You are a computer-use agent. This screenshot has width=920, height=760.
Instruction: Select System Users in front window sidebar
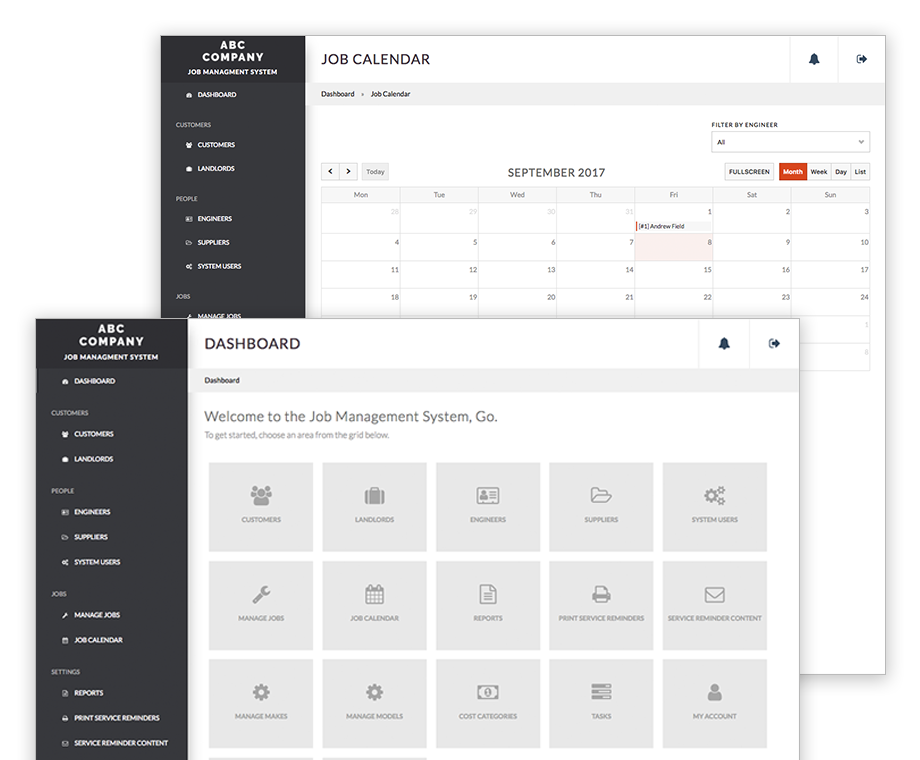click(97, 562)
